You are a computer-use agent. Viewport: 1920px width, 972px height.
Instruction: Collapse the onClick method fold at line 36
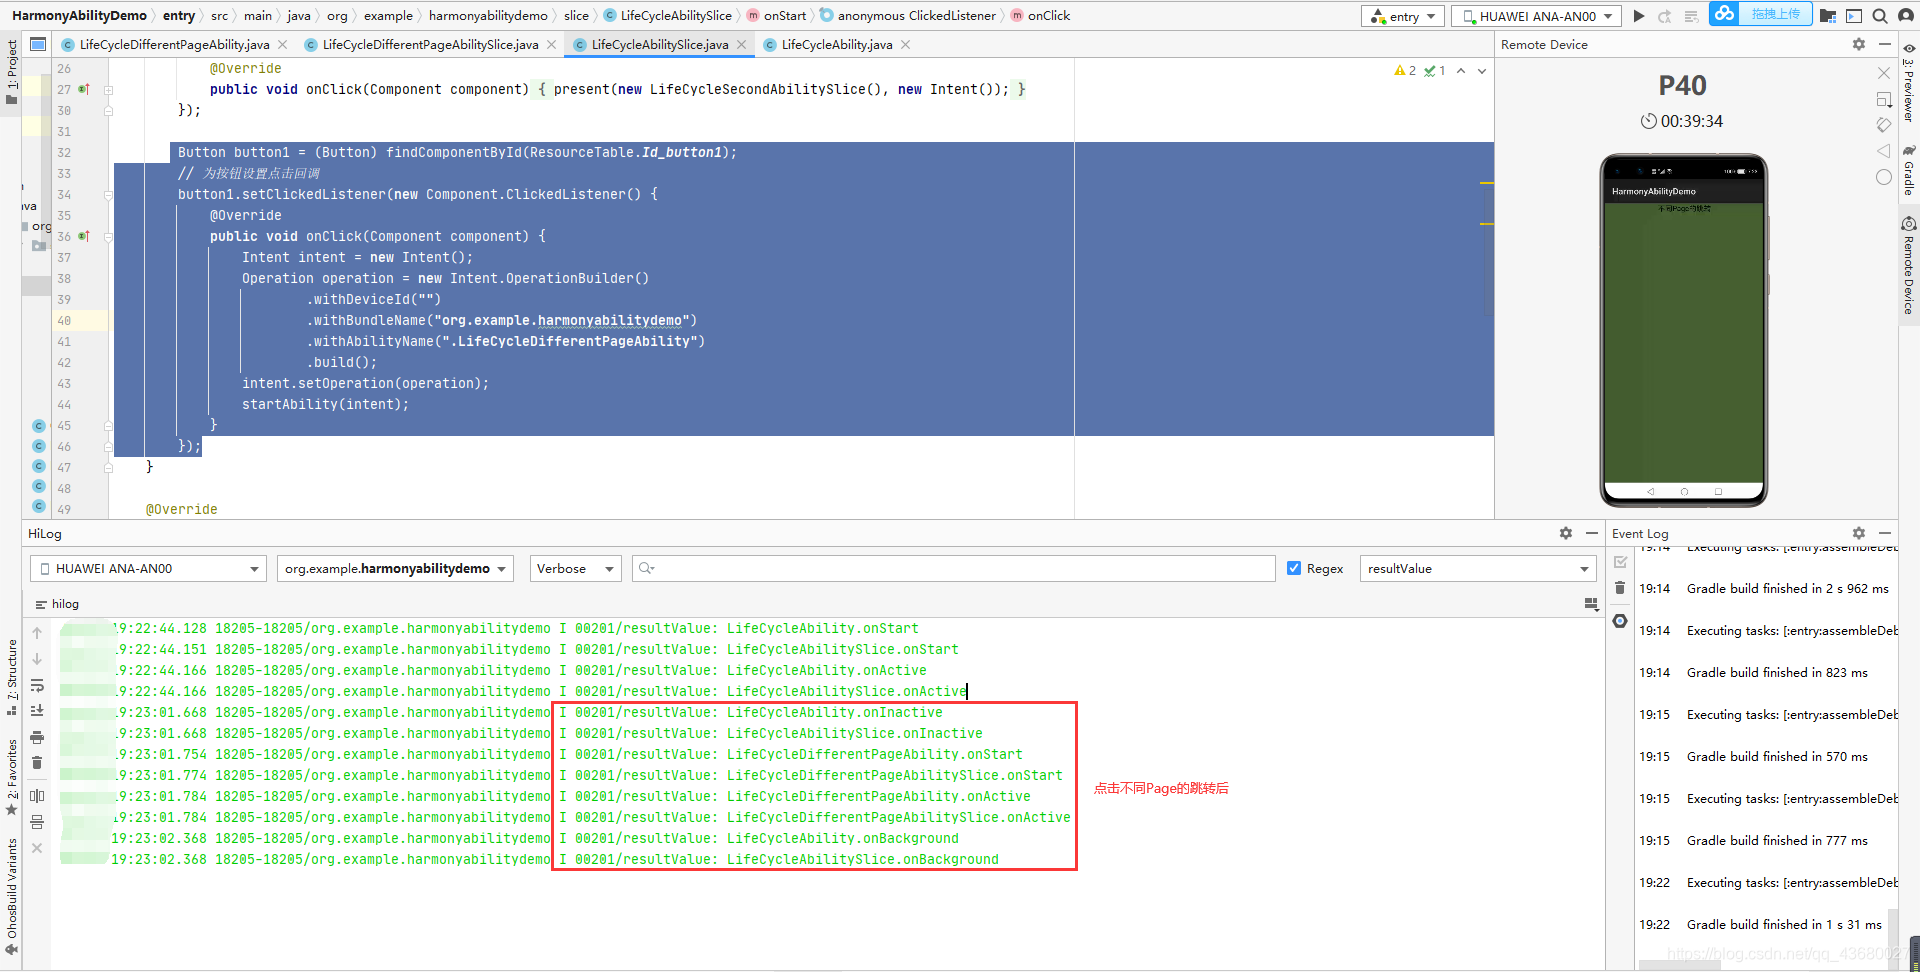108,237
